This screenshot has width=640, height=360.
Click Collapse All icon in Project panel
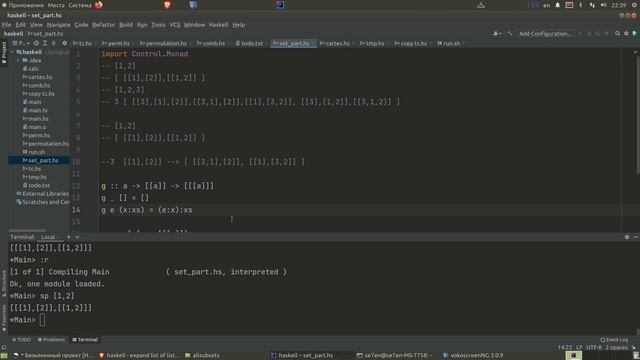53,43
